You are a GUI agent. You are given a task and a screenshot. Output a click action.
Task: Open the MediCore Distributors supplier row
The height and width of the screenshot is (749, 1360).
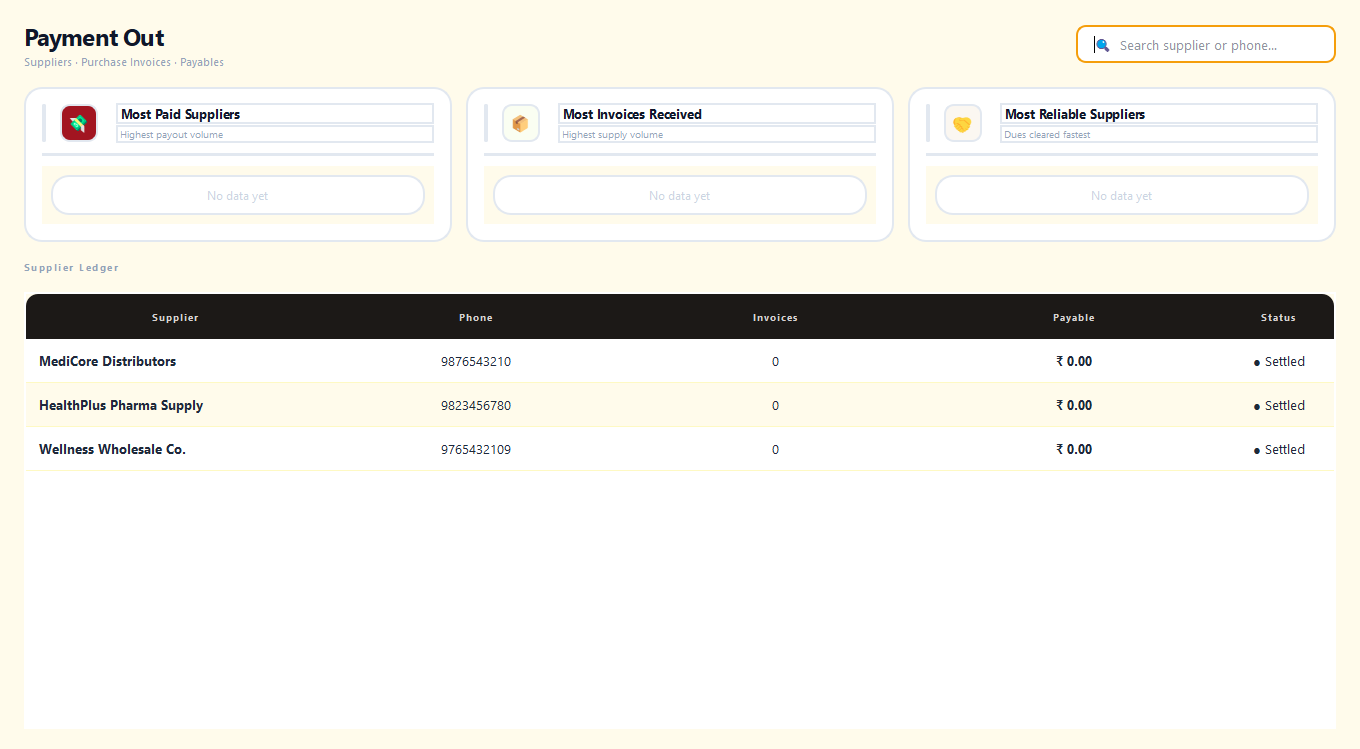[x=680, y=361]
